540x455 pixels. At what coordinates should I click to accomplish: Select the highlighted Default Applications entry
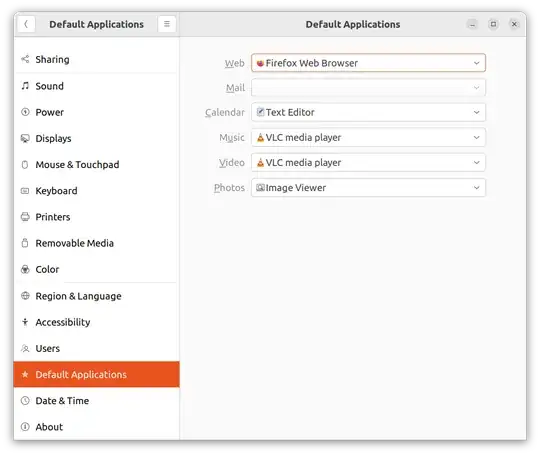click(x=96, y=374)
